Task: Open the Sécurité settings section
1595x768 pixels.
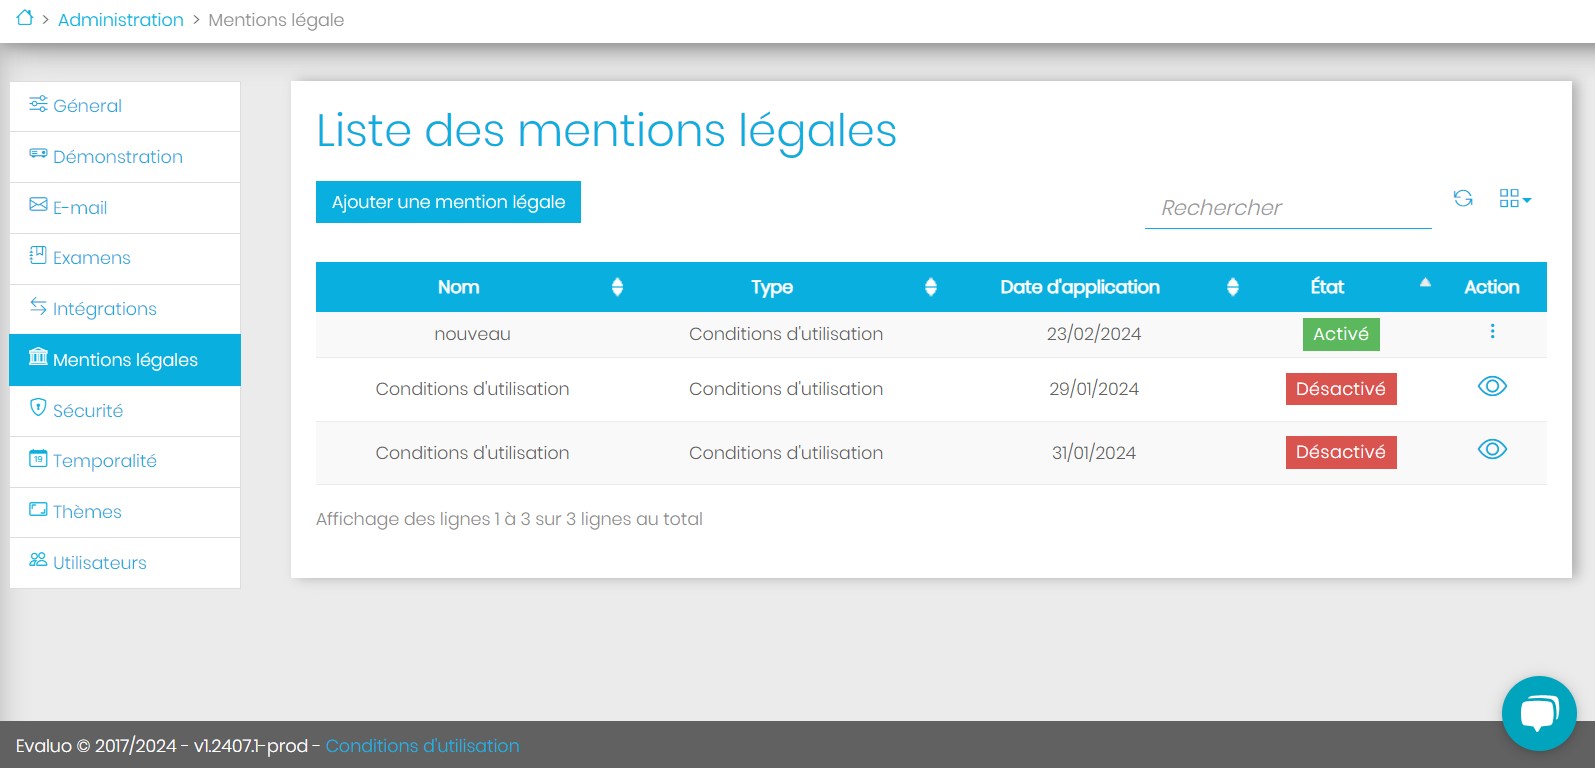Action: tap(88, 411)
